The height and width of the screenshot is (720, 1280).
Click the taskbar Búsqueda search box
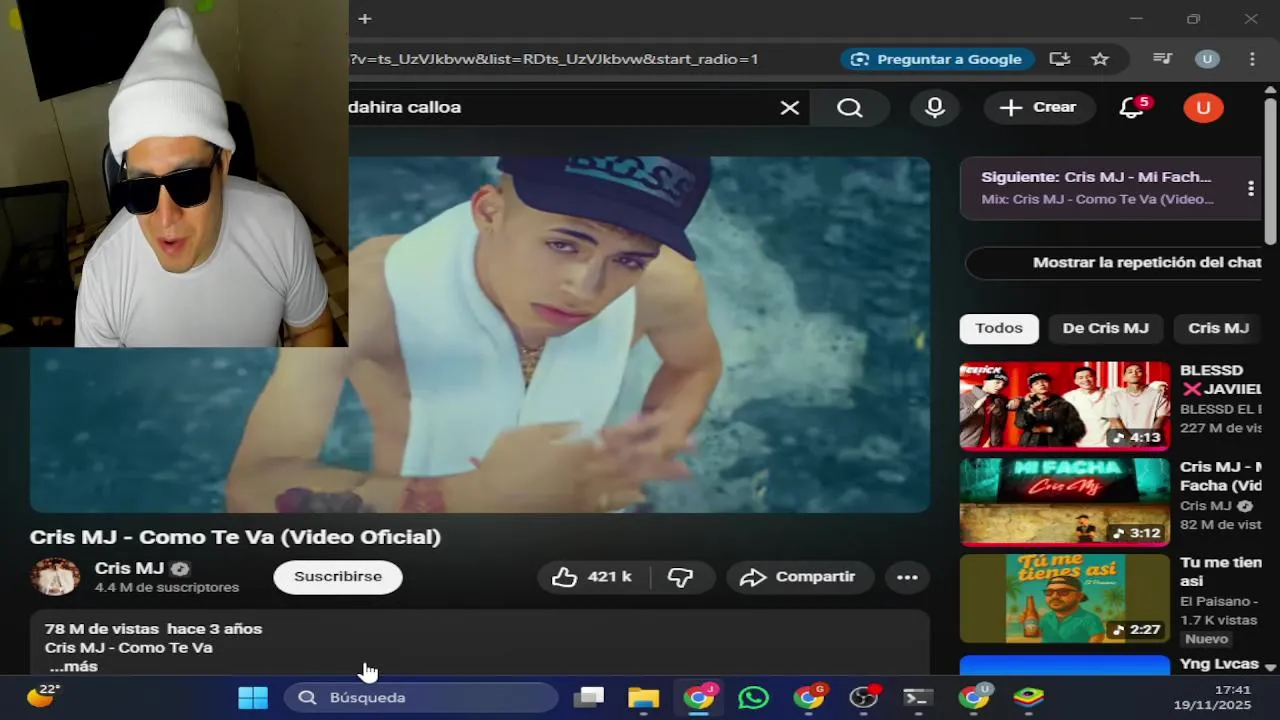[x=422, y=698]
